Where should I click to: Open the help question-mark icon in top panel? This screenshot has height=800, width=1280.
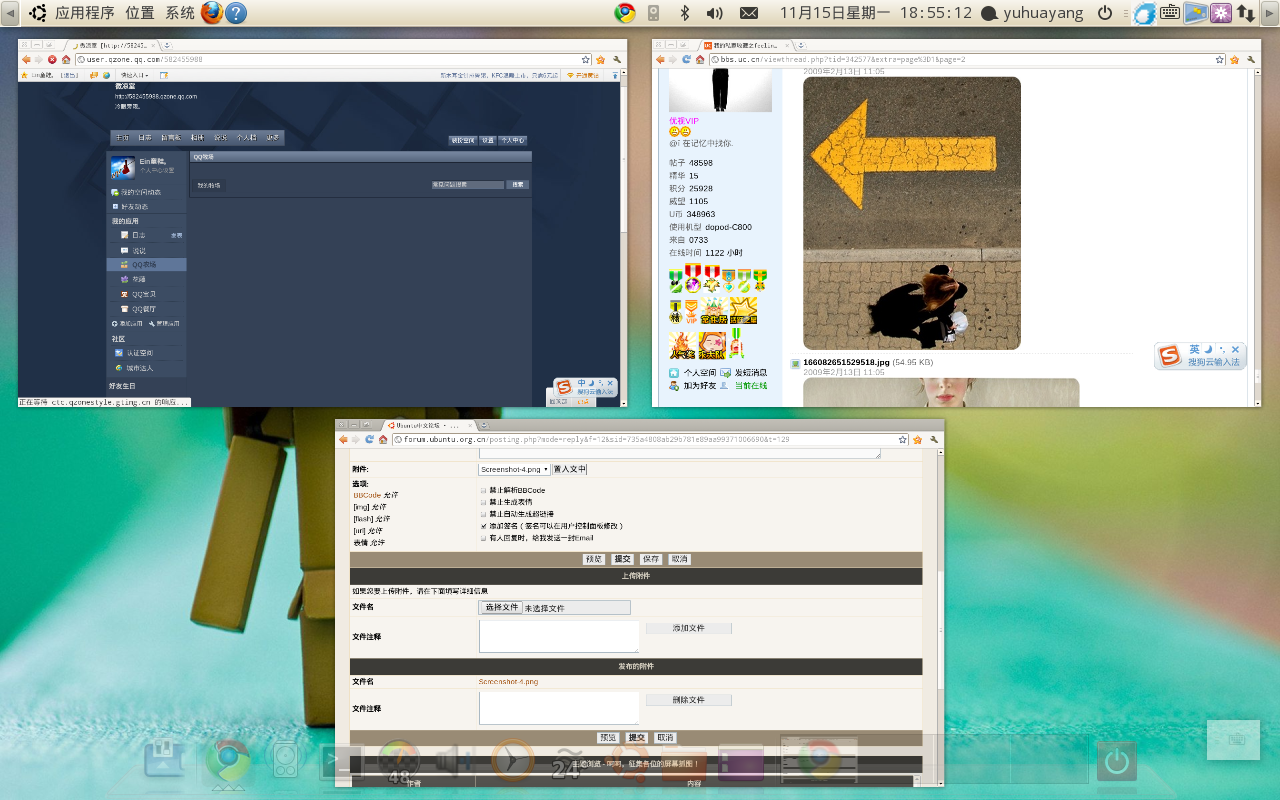[x=236, y=13]
